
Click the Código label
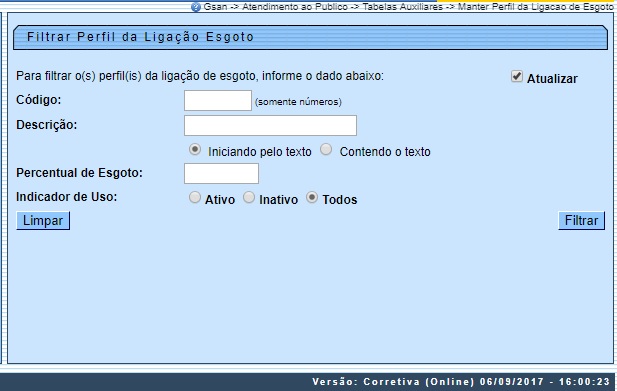pyautogui.click(x=39, y=100)
